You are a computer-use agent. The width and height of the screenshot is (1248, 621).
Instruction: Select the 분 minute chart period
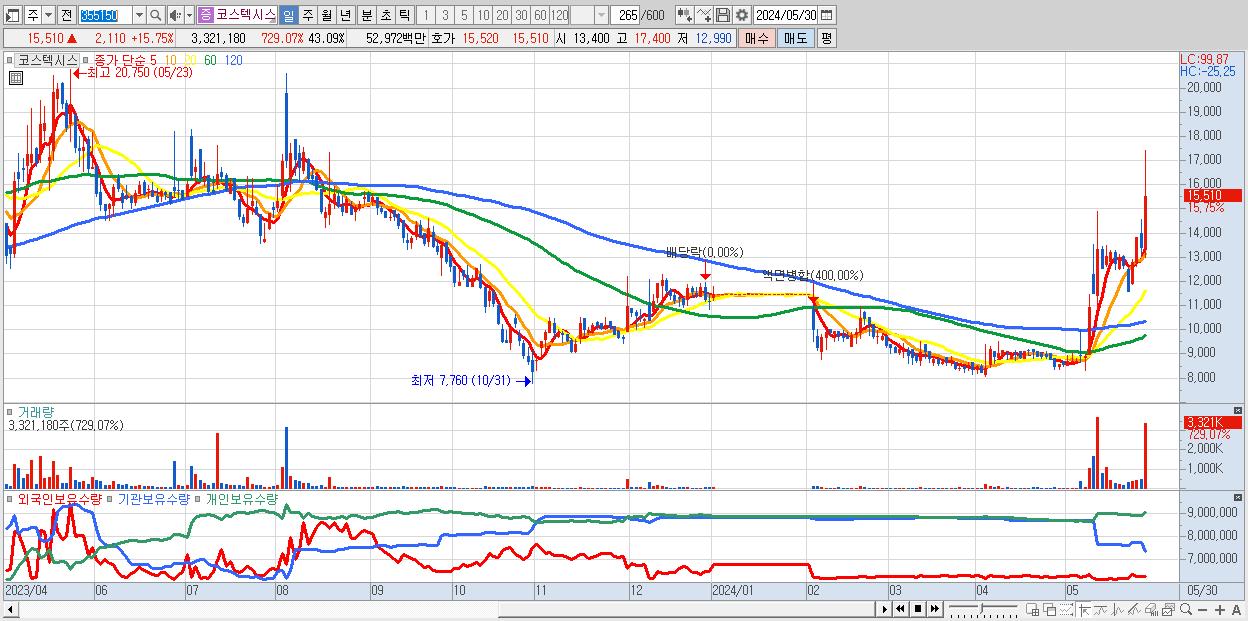coord(366,15)
